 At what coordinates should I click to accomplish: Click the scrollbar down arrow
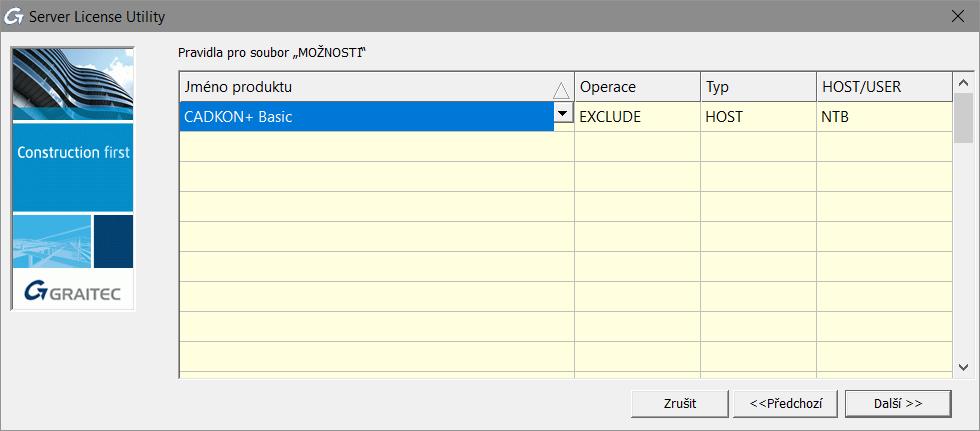tap(963, 367)
